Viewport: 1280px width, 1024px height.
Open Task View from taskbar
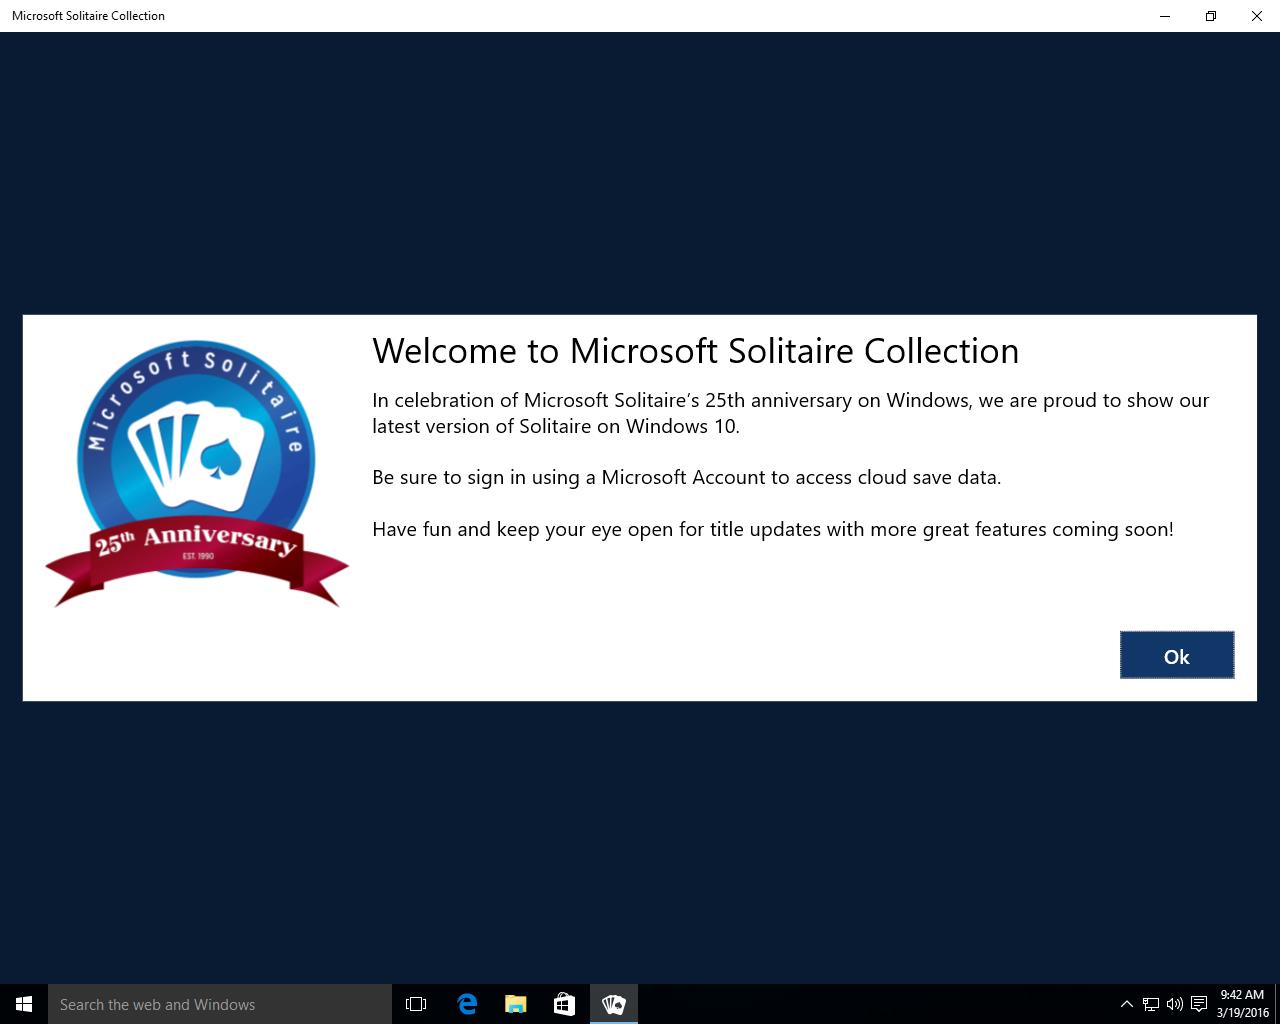point(416,1004)
